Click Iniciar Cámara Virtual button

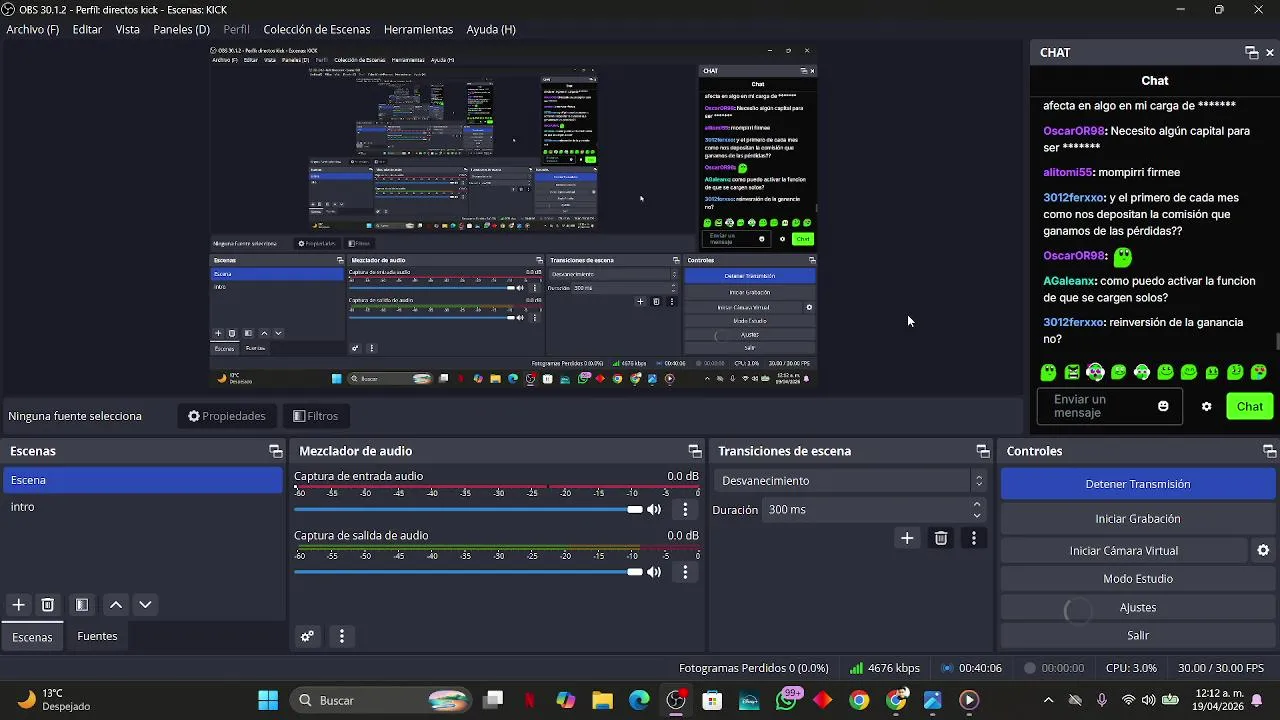point(1124,551)
